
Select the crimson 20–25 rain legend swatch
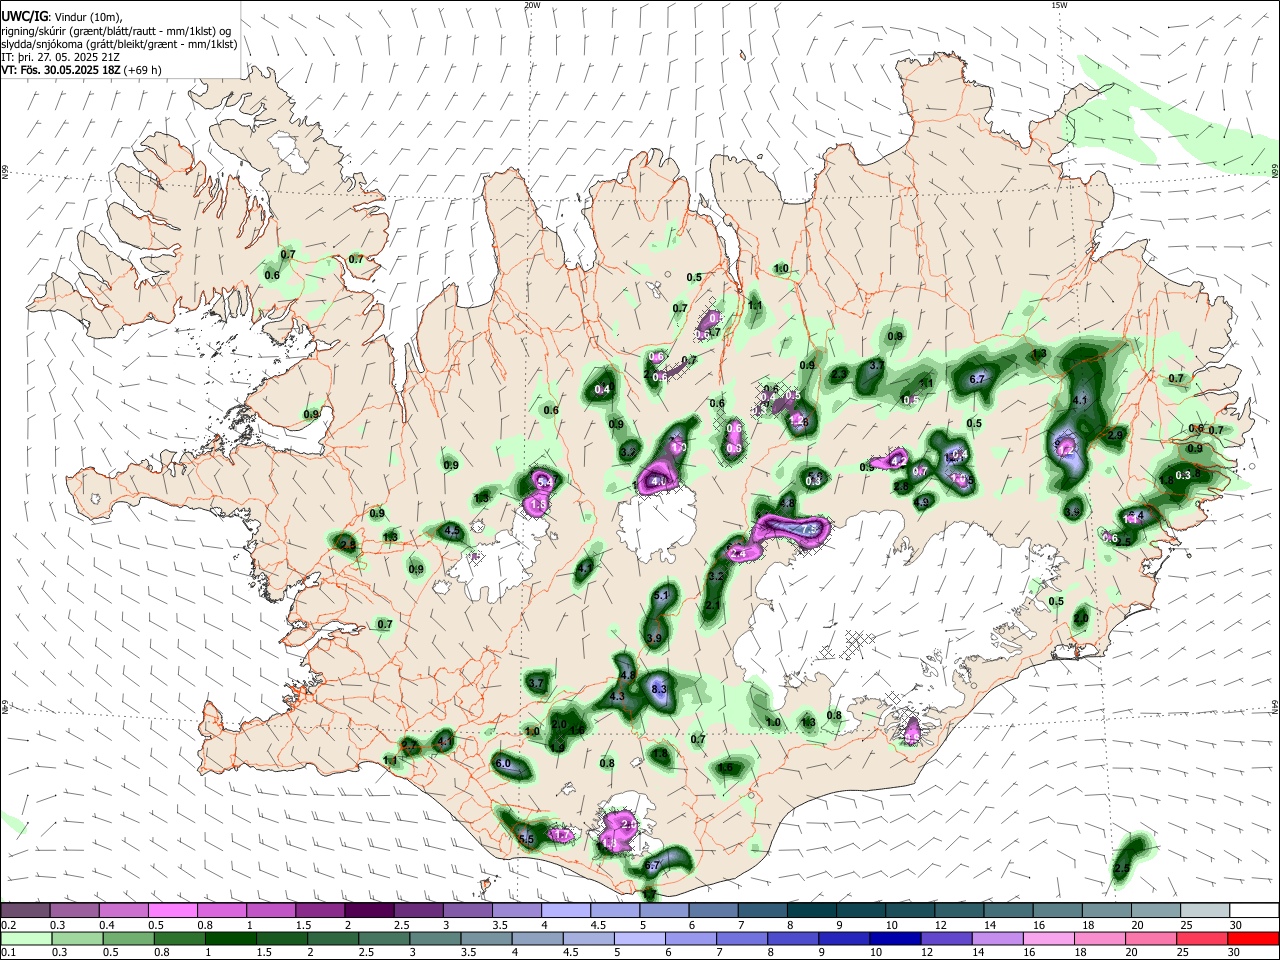coord(1202,938)
